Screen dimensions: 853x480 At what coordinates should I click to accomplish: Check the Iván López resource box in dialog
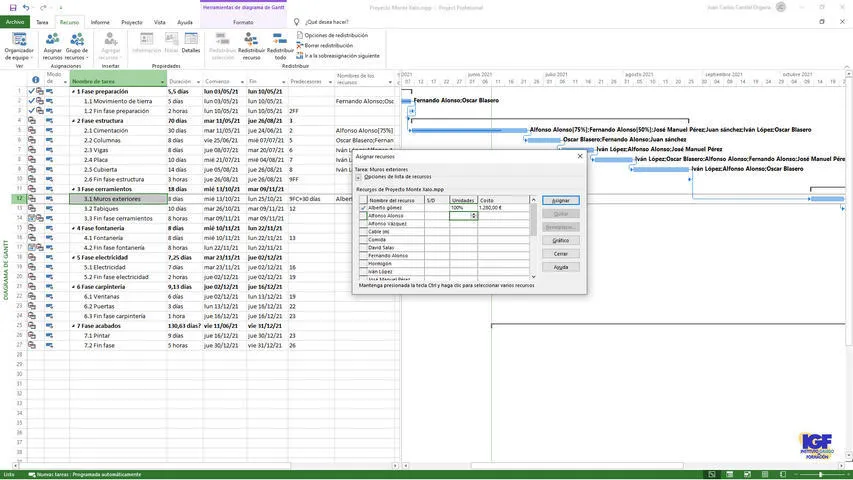(x=363, y=272)
